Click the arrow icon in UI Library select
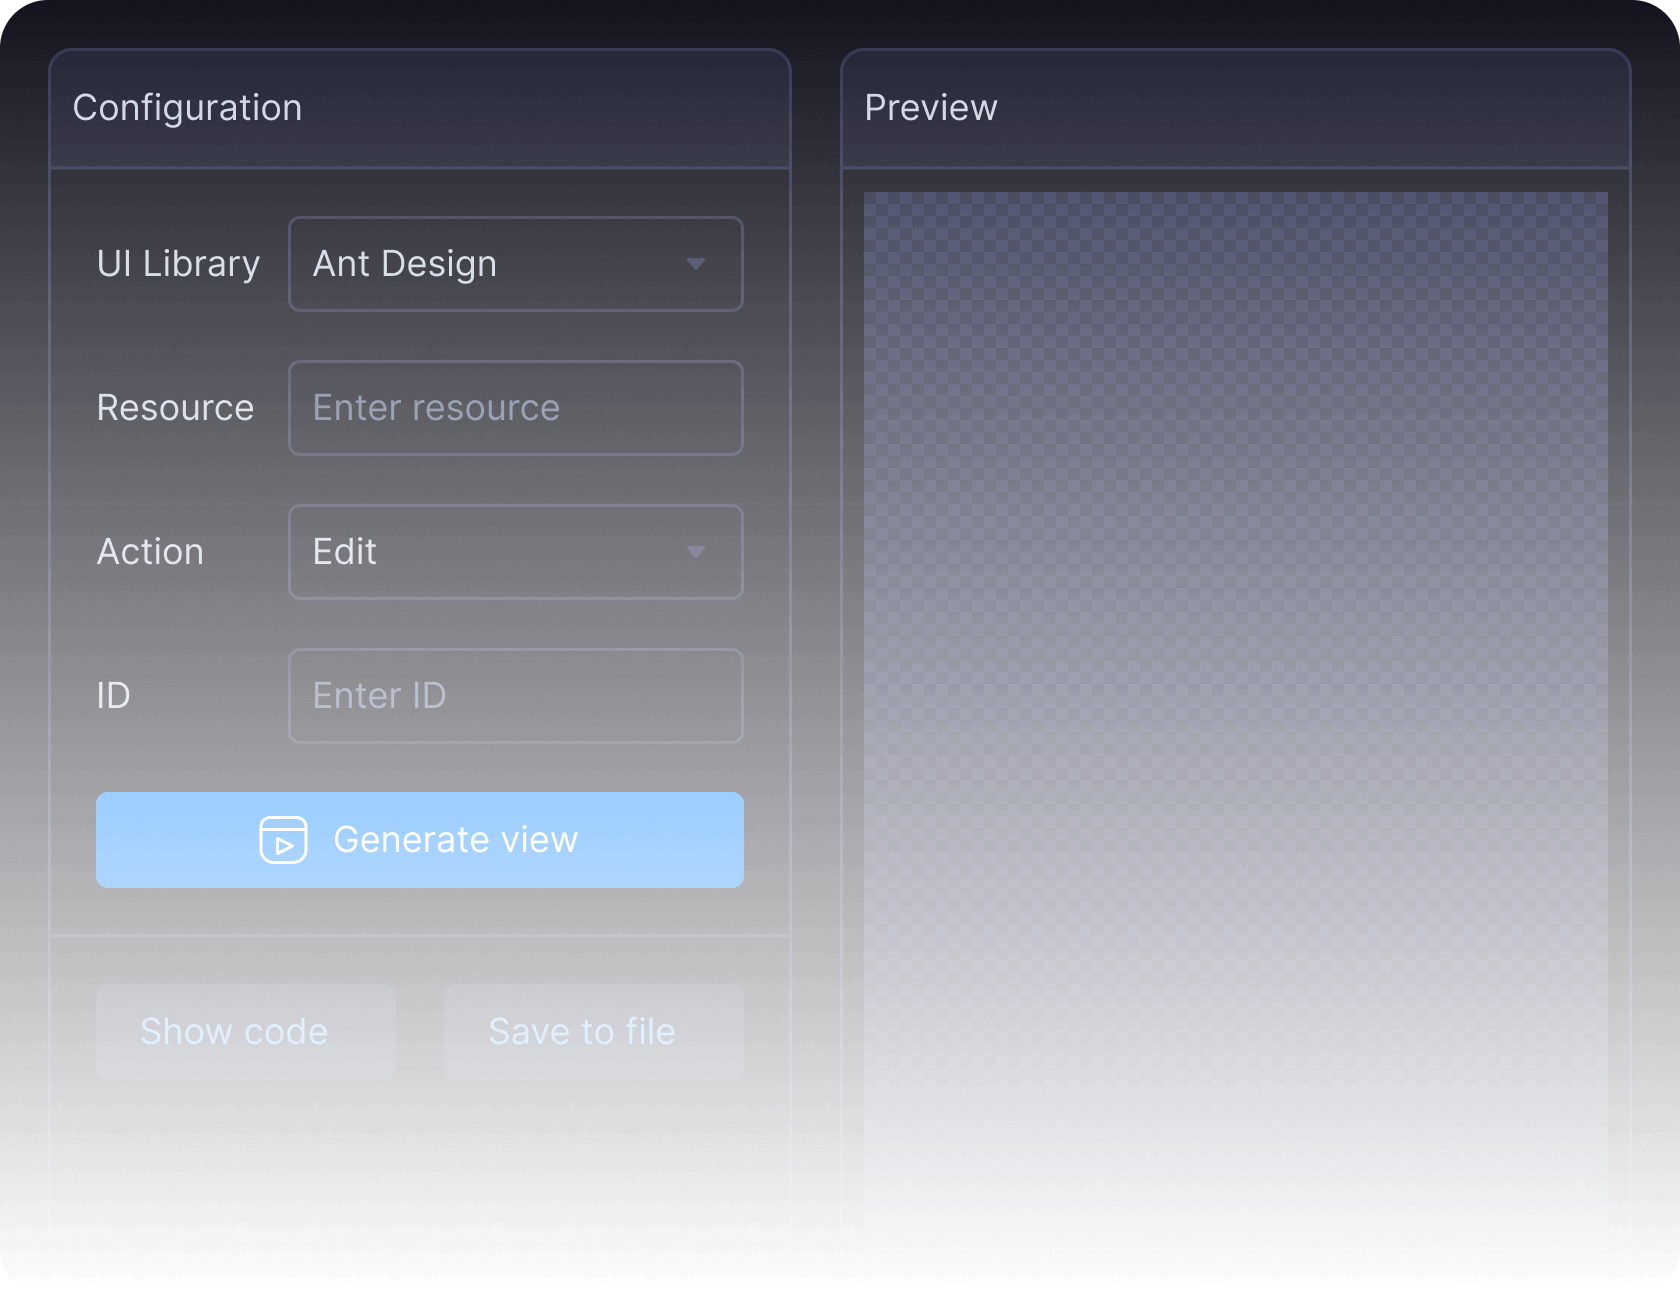Image resolution: width=1680 pixels, height=1296 pixels. (696, 264)
